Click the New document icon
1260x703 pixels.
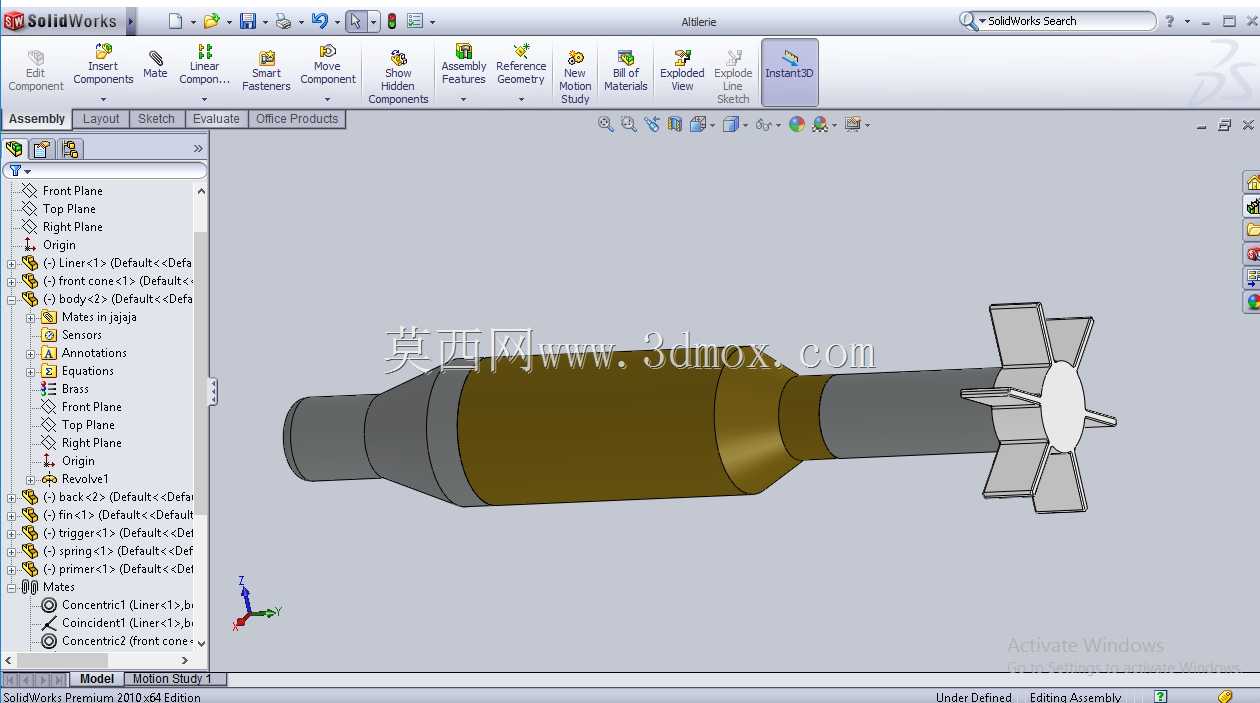[x=176, y=21]
